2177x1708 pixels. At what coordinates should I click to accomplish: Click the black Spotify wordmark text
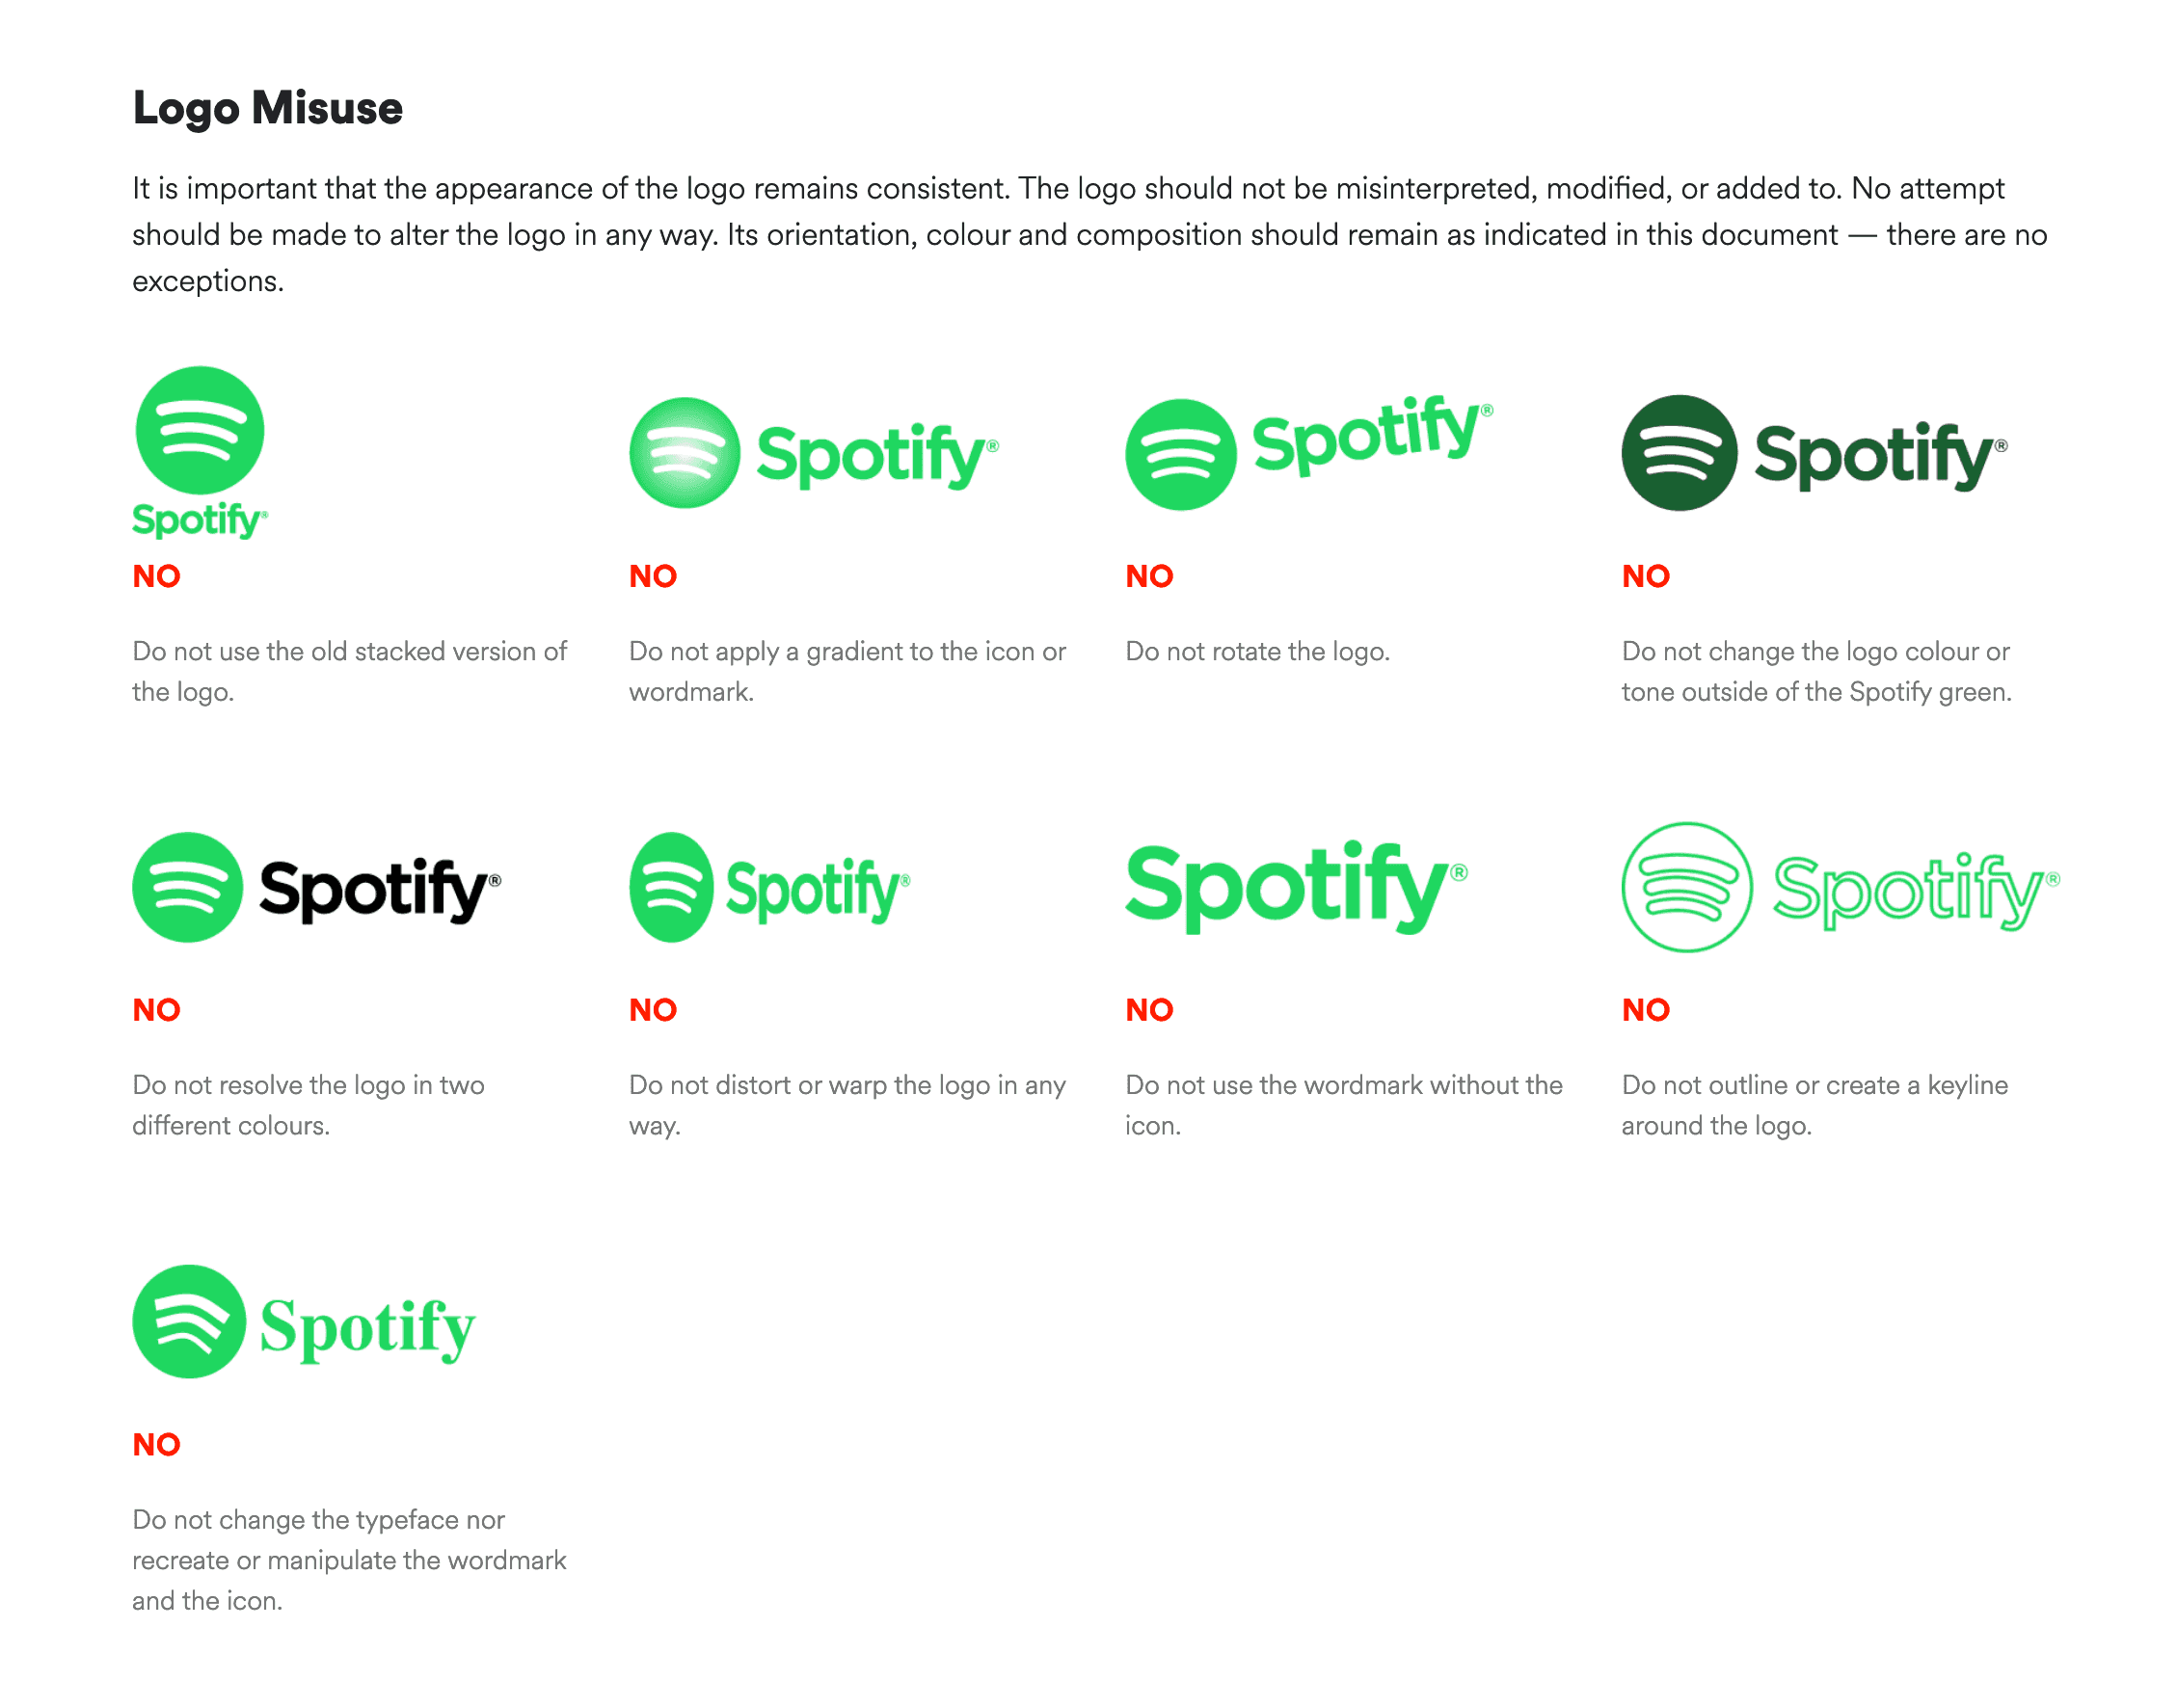coord(380,890)
